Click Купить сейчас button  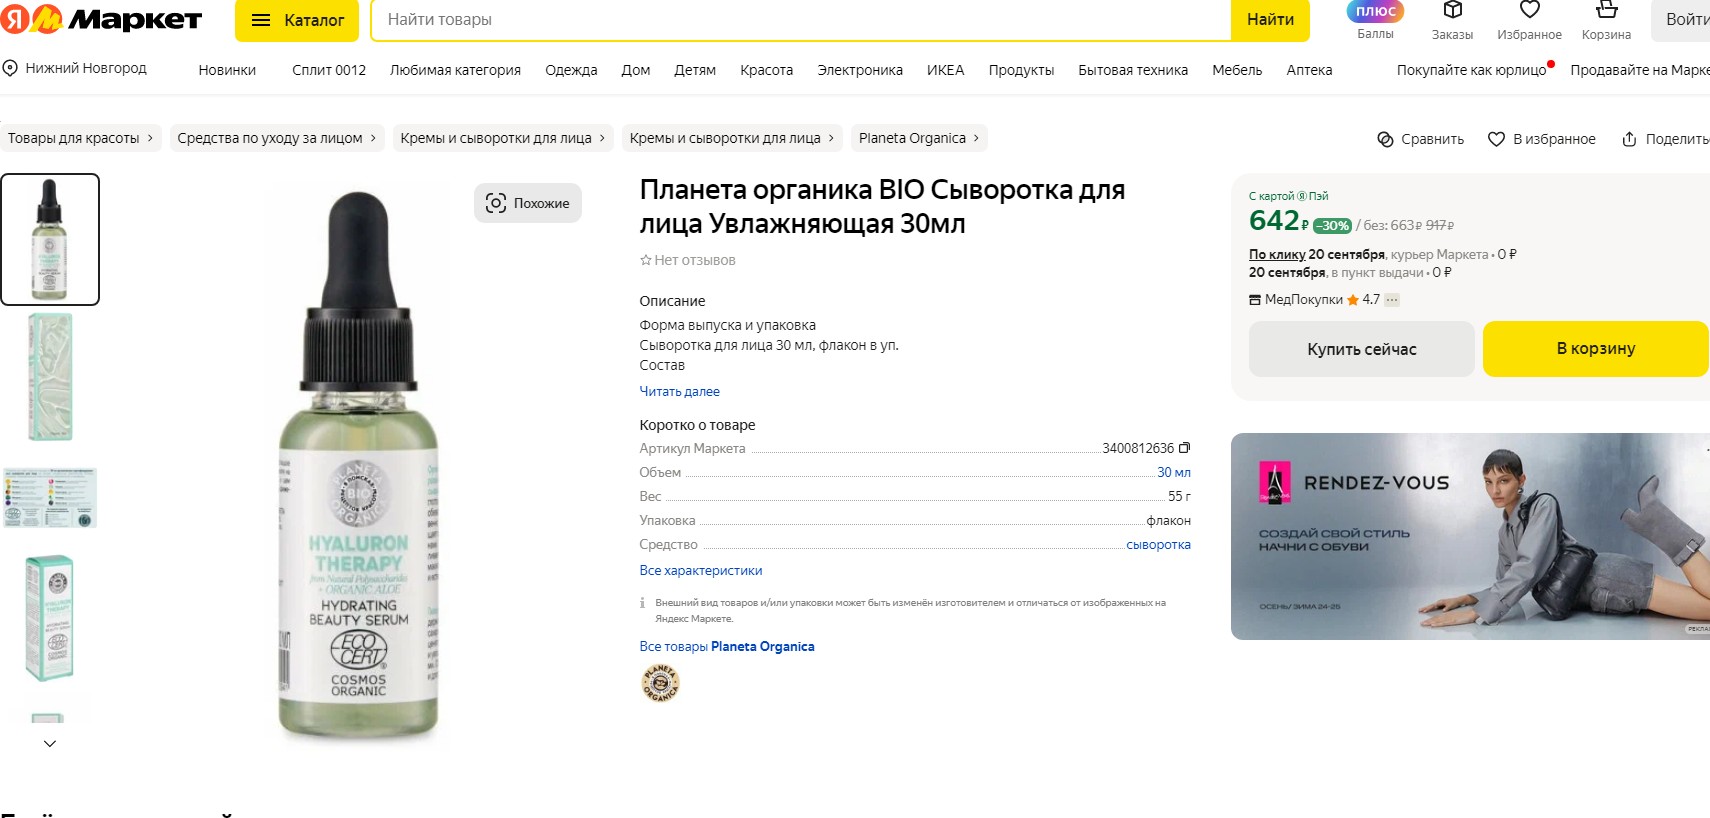[x=1361, y=349]
